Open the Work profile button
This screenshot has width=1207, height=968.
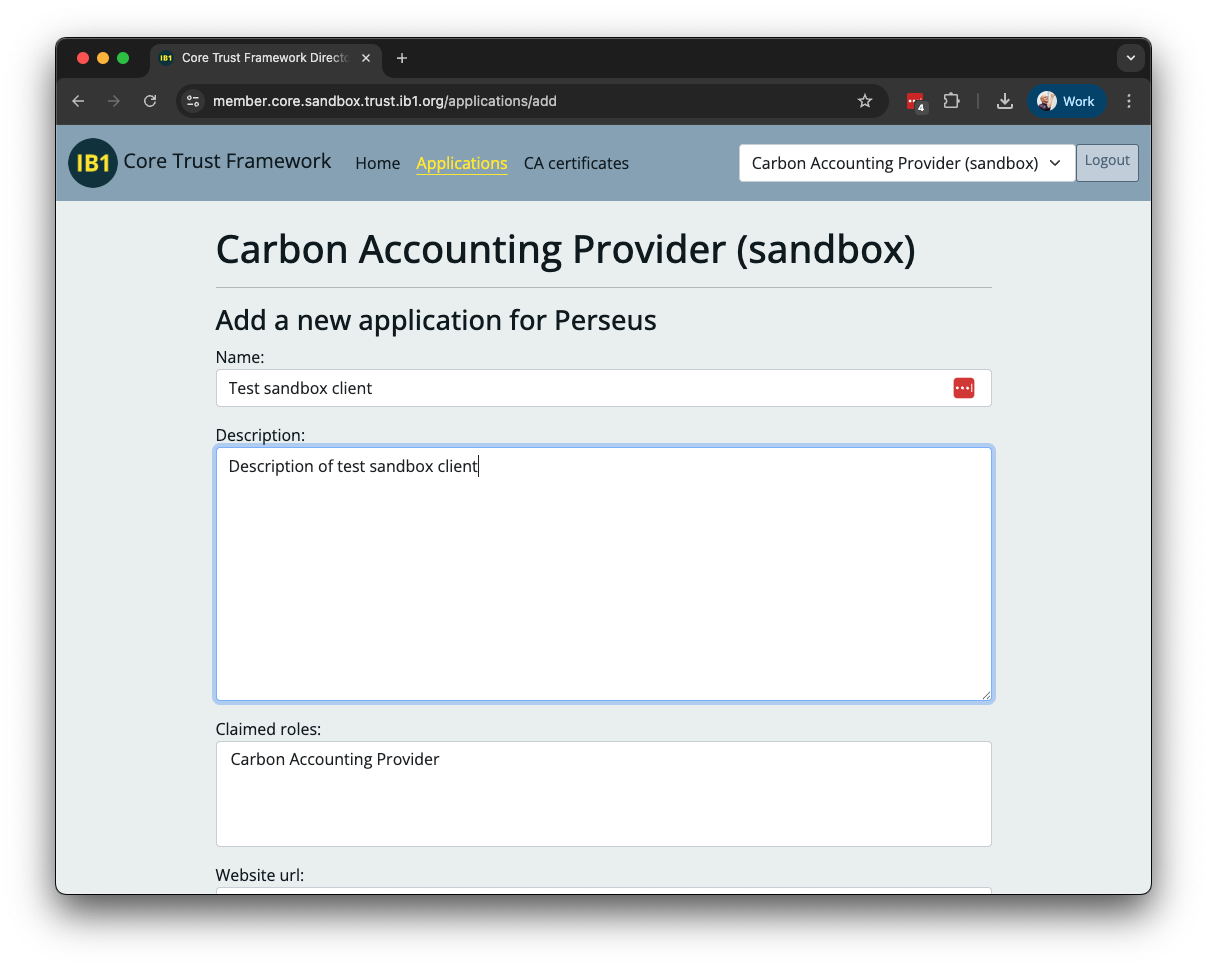click(1067, 101)
